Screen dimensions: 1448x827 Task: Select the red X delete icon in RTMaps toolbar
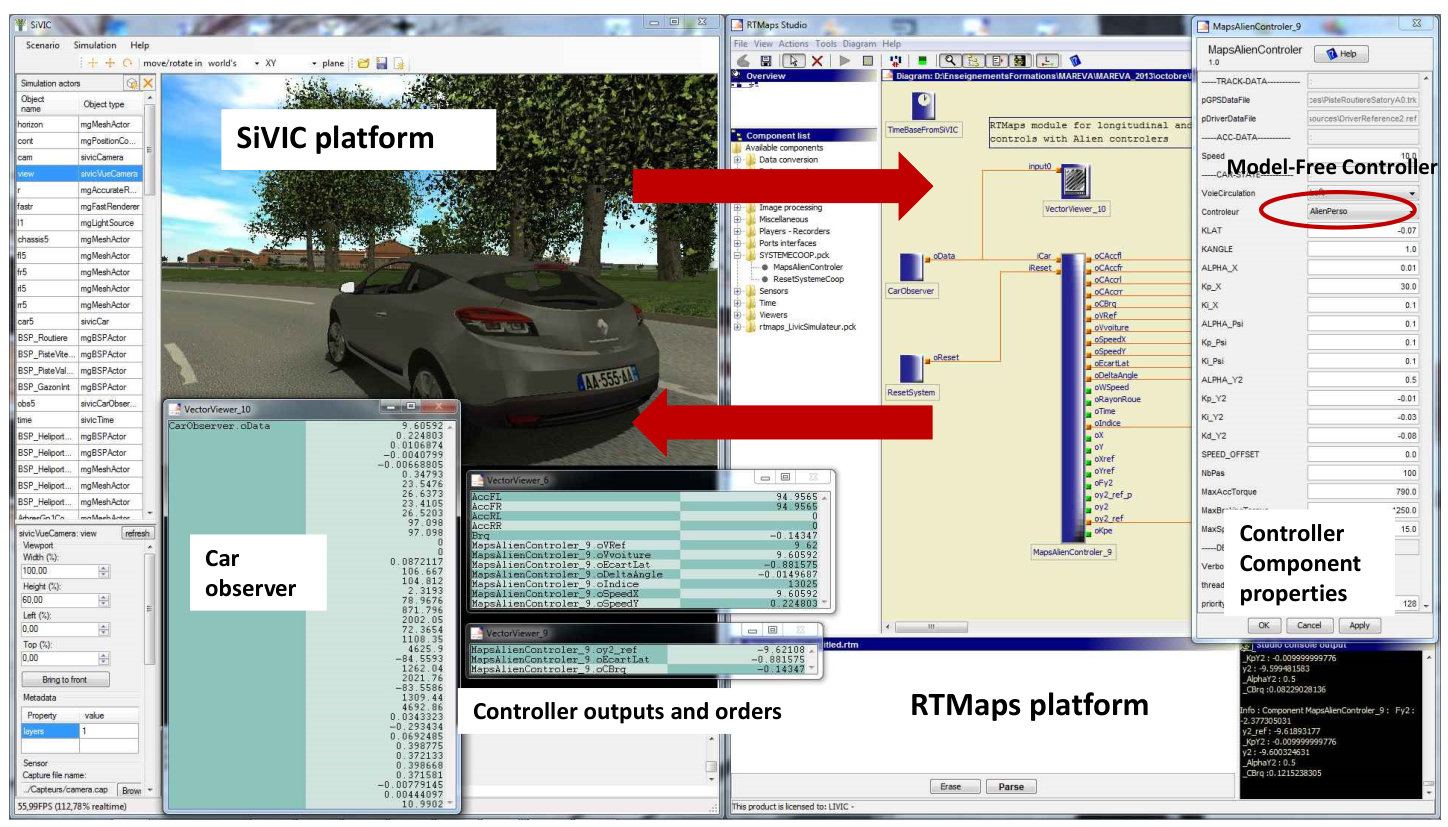coord(817,61)
